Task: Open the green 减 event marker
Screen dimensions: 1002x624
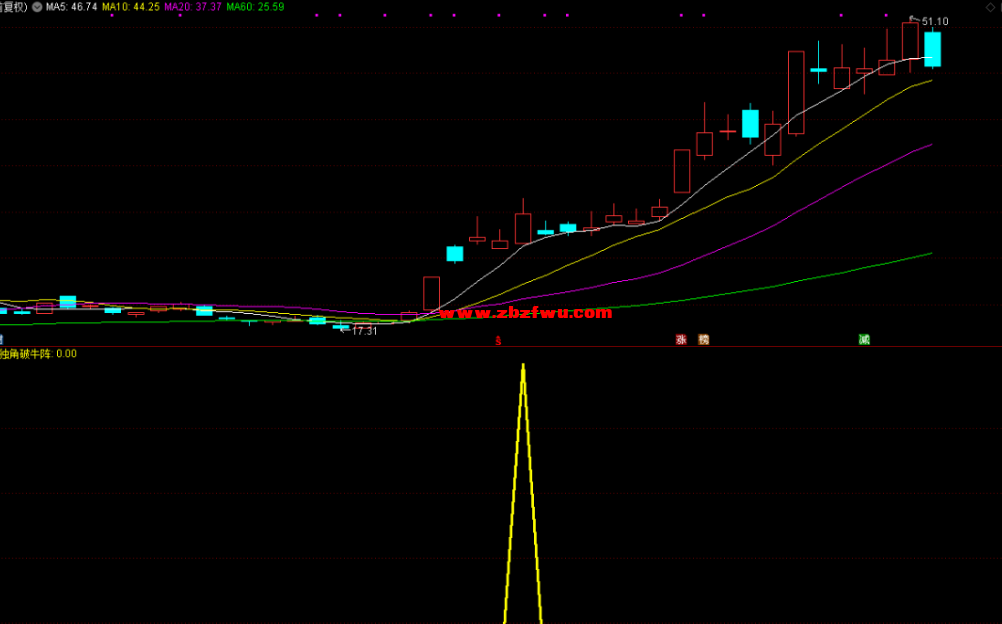Action: pyautogui.click(x=864, y=340)
